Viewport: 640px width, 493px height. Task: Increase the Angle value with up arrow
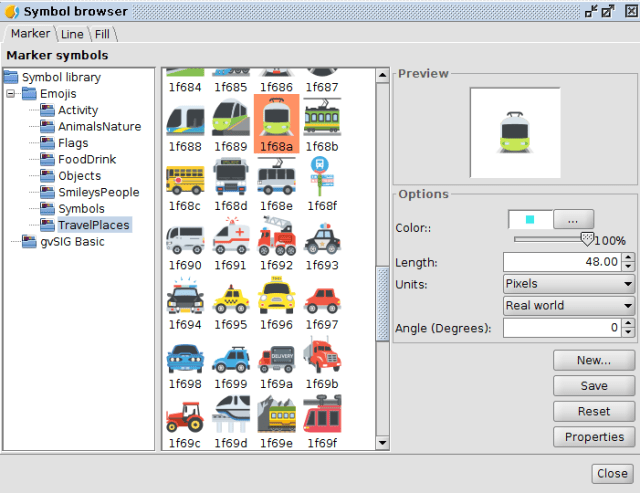coord(628,323)
